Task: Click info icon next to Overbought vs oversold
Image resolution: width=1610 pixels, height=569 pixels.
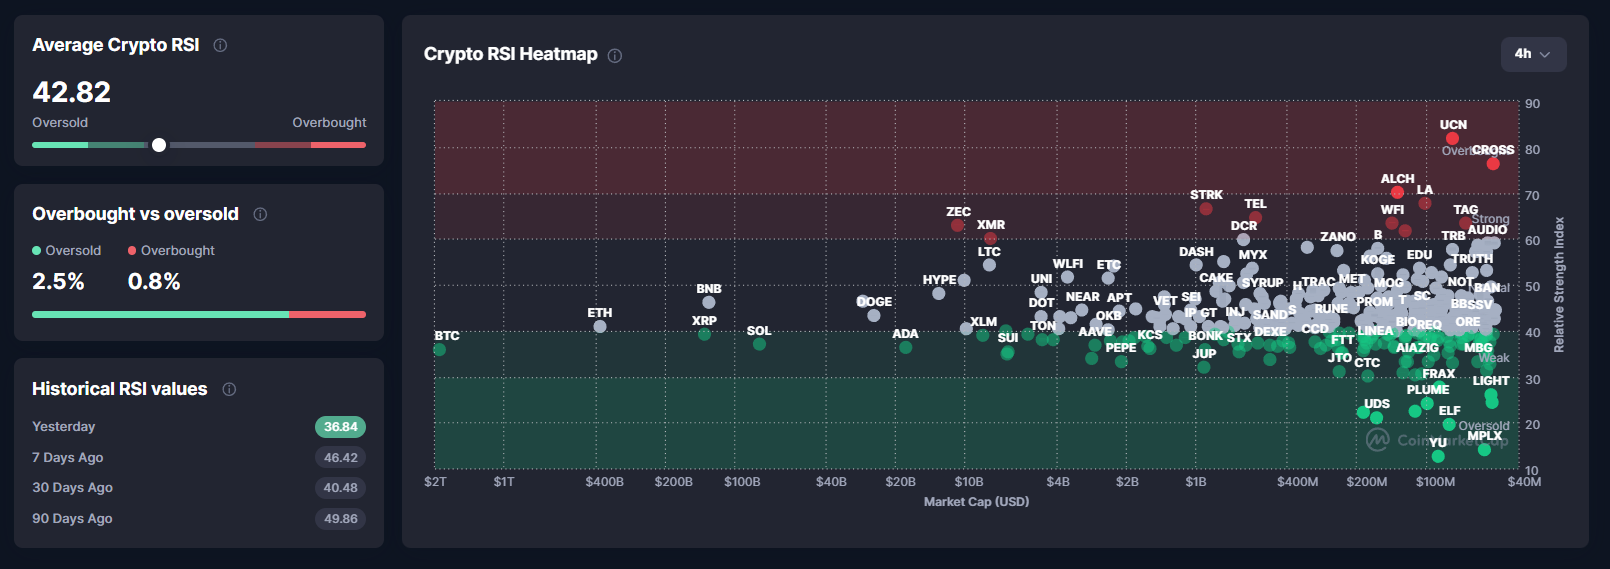Action: (260, 214)
